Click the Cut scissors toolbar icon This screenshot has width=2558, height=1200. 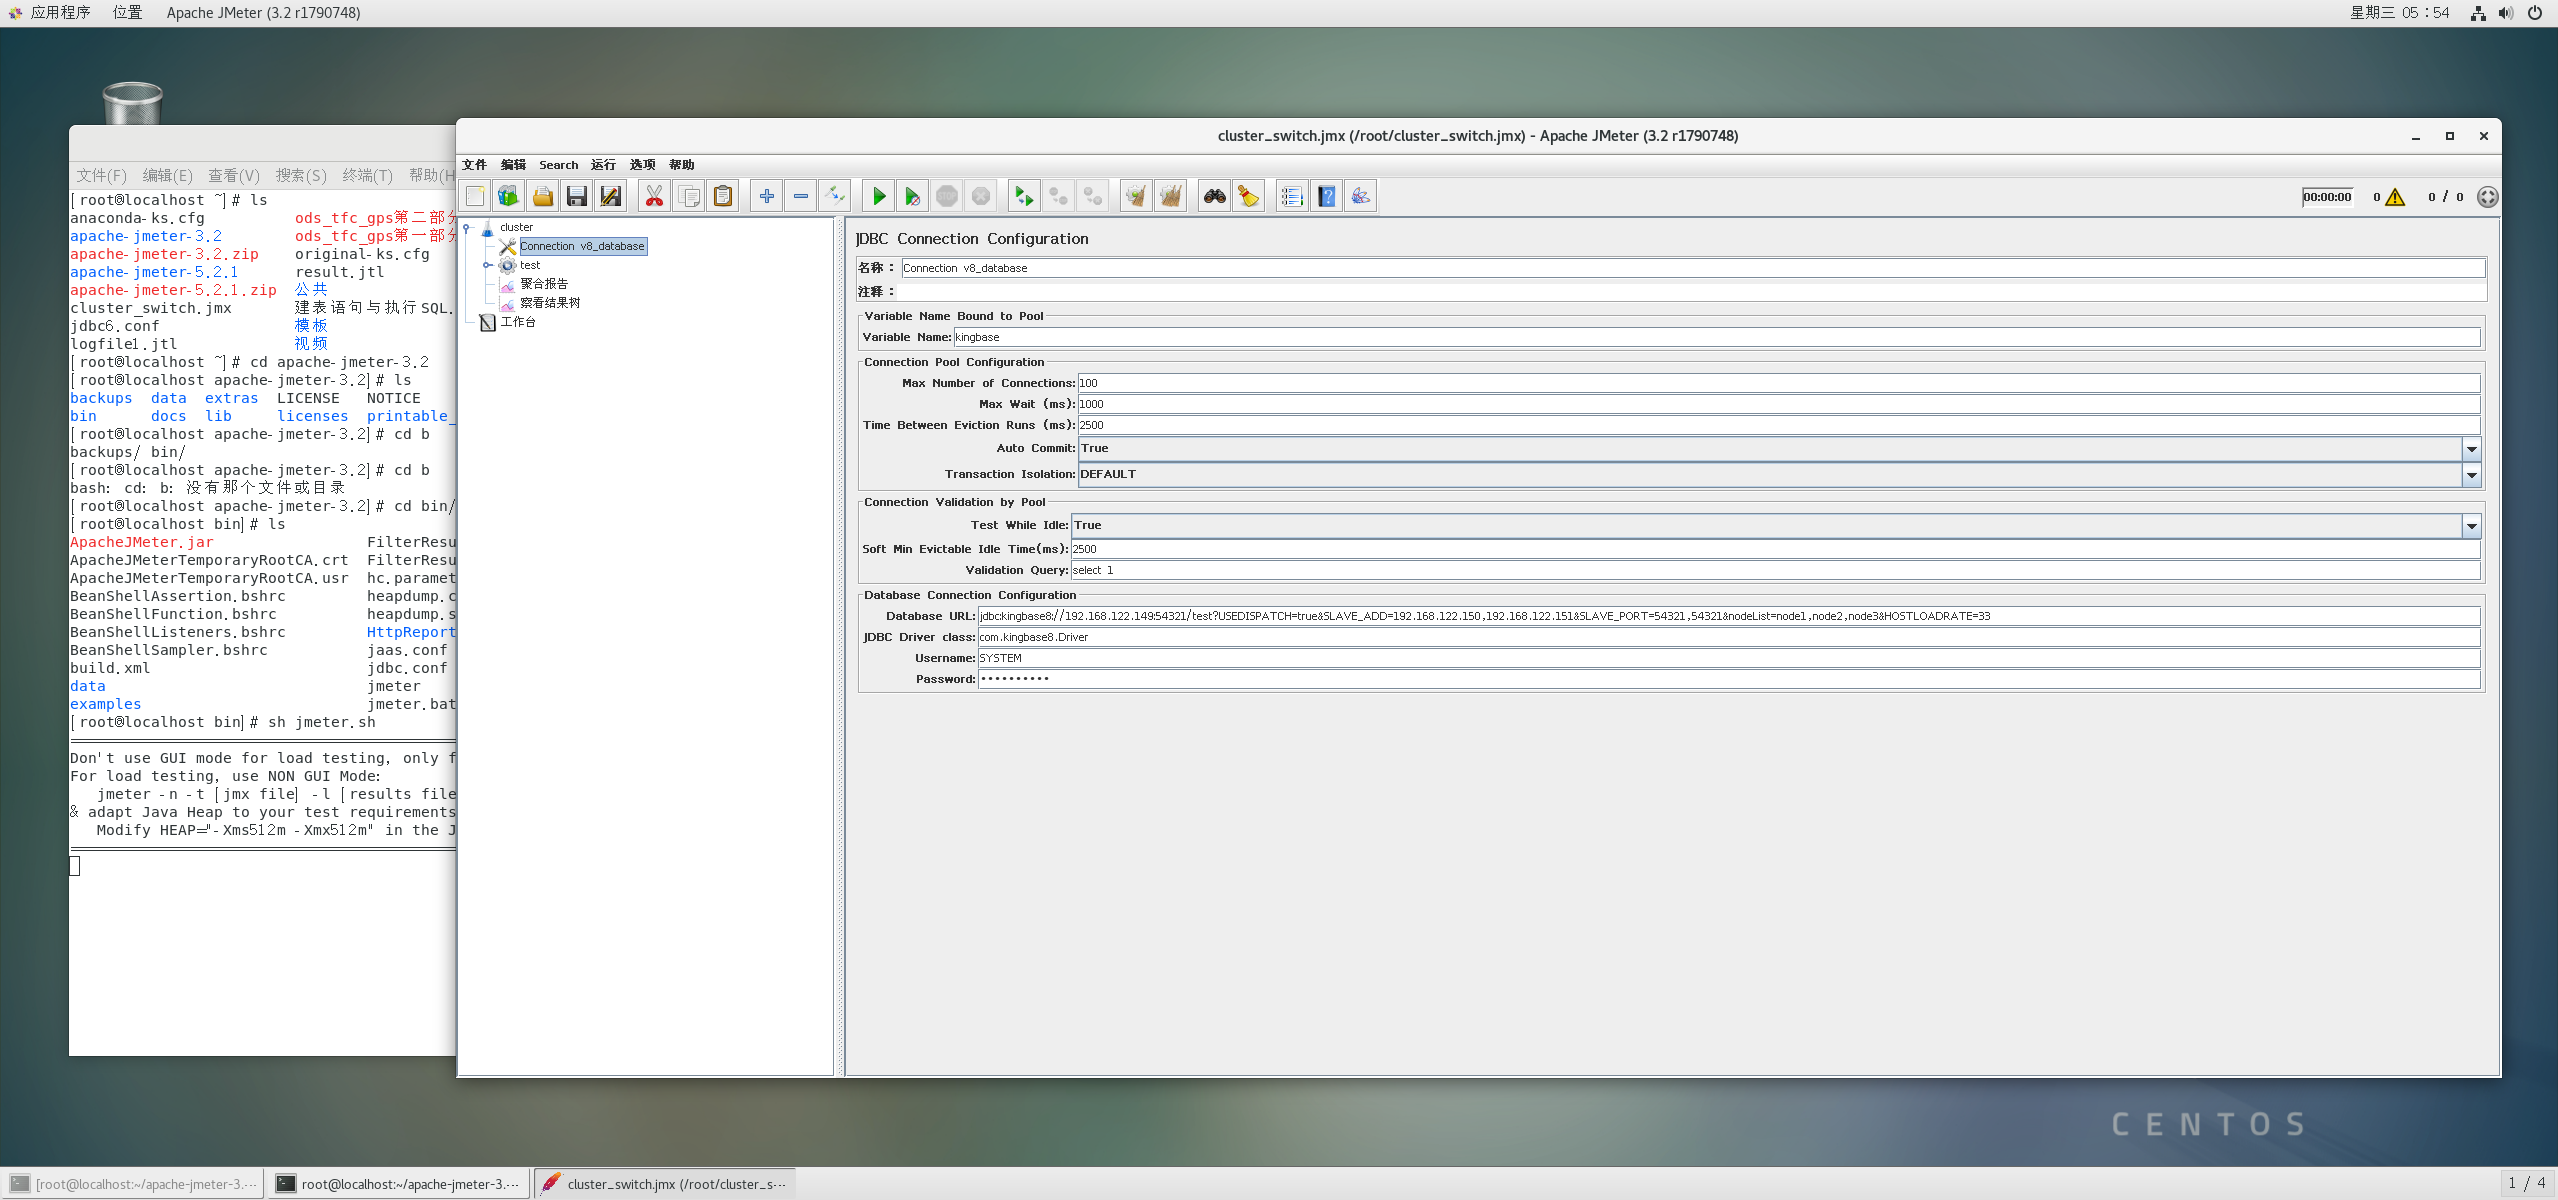(654, 197)
